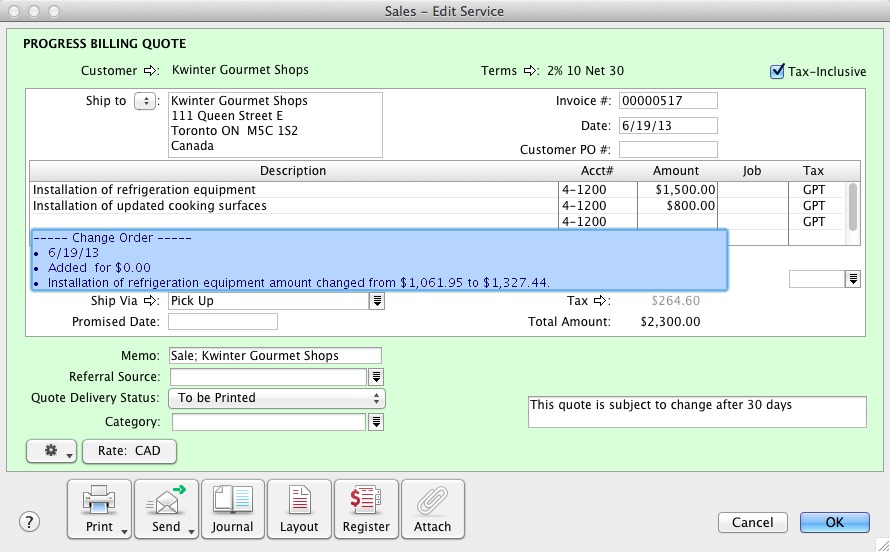Cancel the service quote edit

(752, 522)
